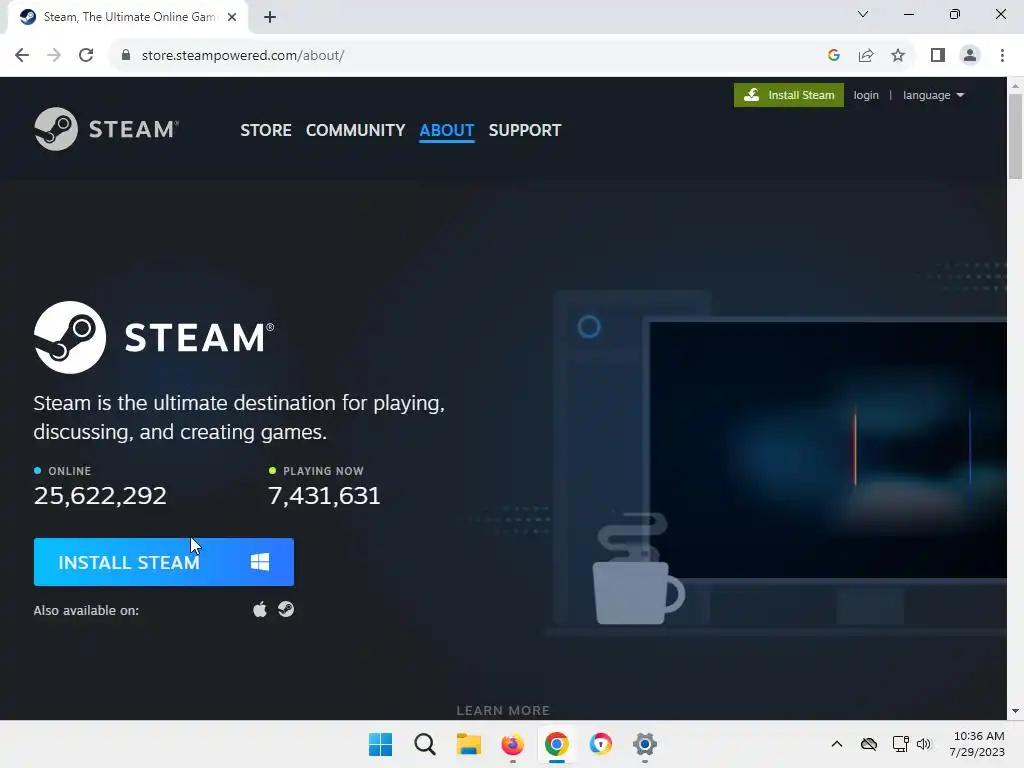Image resolution: width=1024 pixels, height=768 pixels.
Task: Toggle the browser side panel
Action: (x=938, y=56)
